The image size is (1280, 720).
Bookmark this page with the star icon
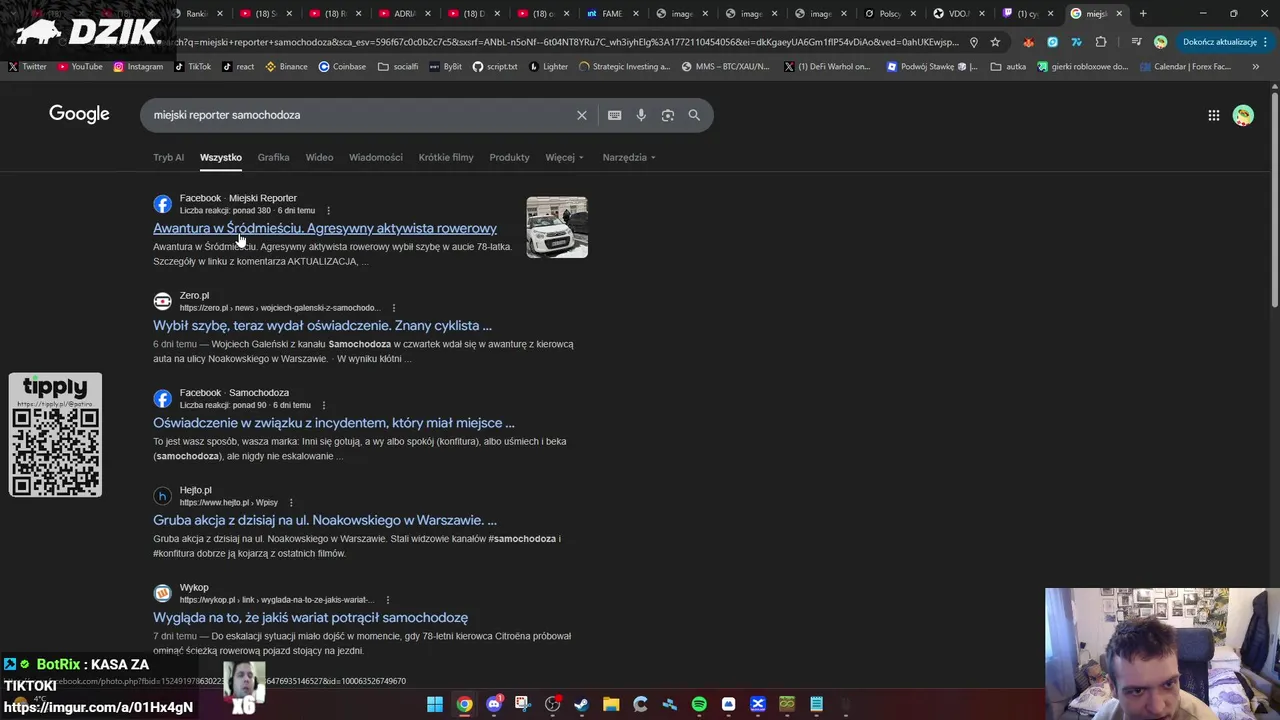tap(995, 42)
